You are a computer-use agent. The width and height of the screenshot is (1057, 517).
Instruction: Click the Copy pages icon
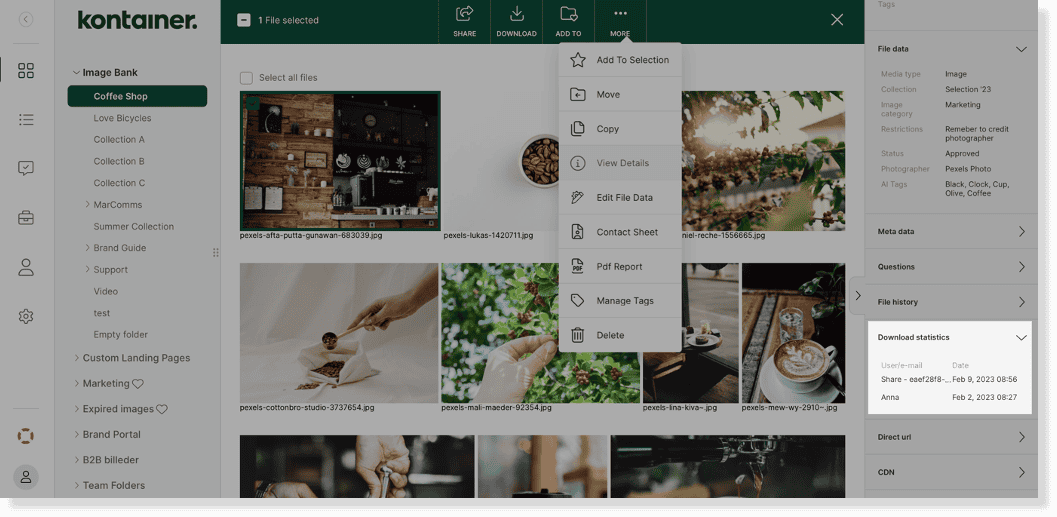tap(578, 129)
